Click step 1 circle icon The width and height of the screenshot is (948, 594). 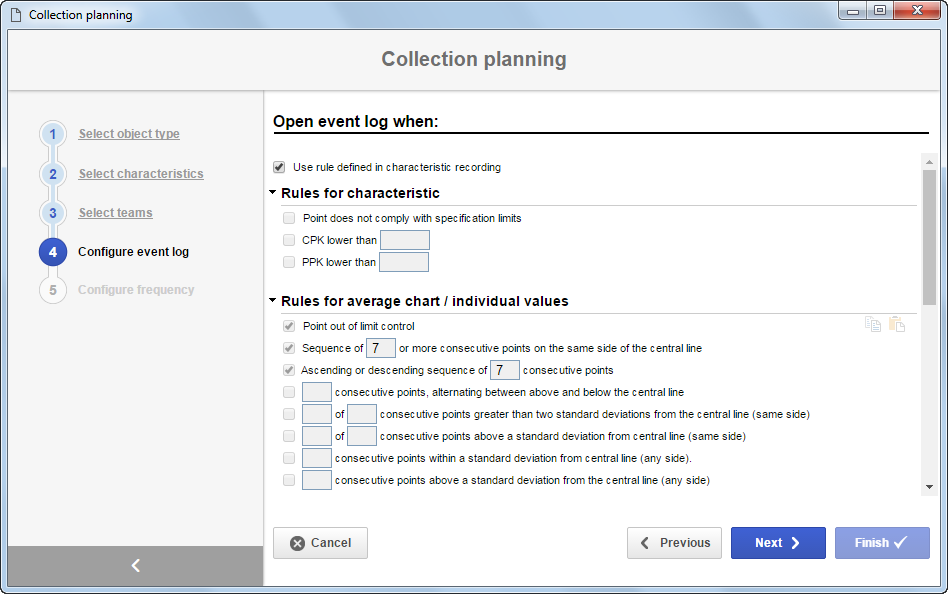pyautogui.click(x=53, y=134)
